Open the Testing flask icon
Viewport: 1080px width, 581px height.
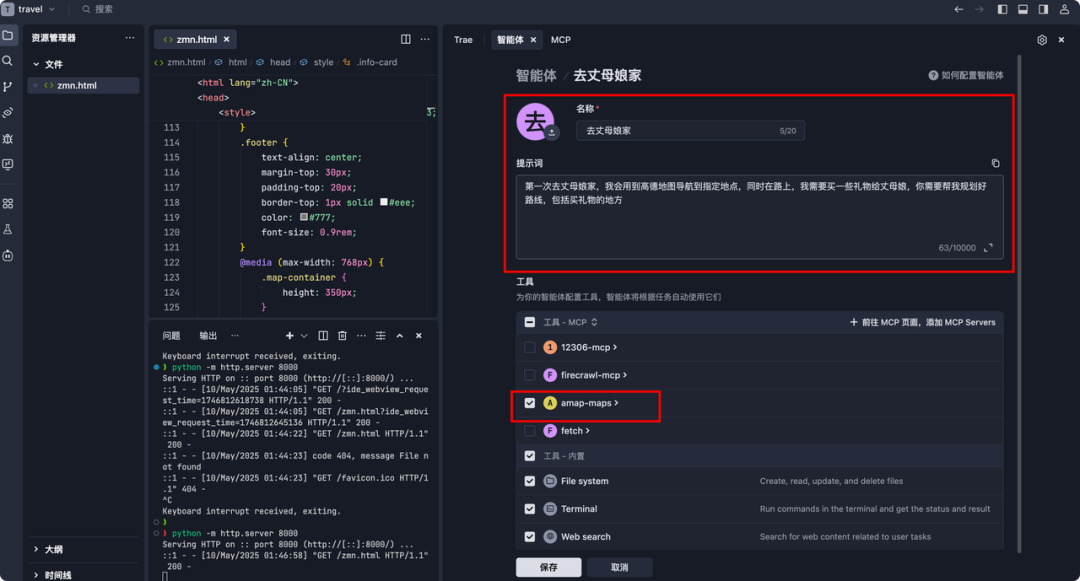(8, 229)
